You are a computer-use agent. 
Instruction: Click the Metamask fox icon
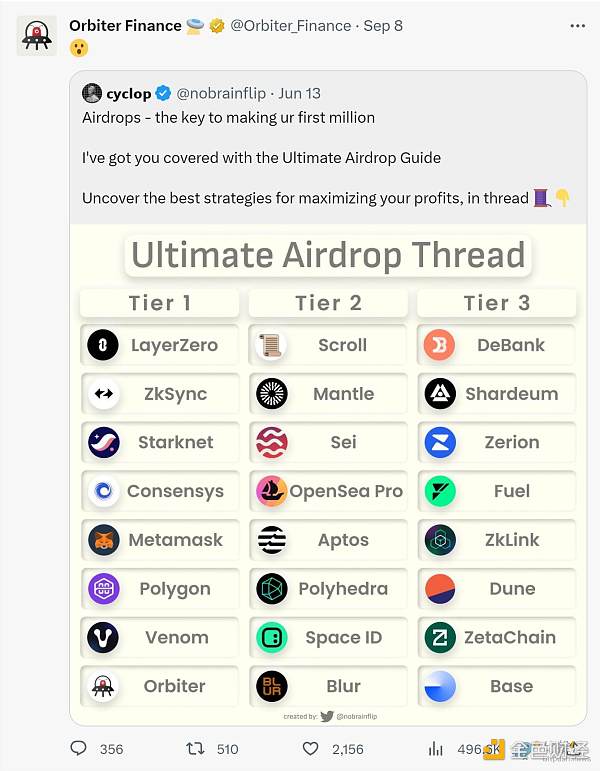[x=103, y=540]
